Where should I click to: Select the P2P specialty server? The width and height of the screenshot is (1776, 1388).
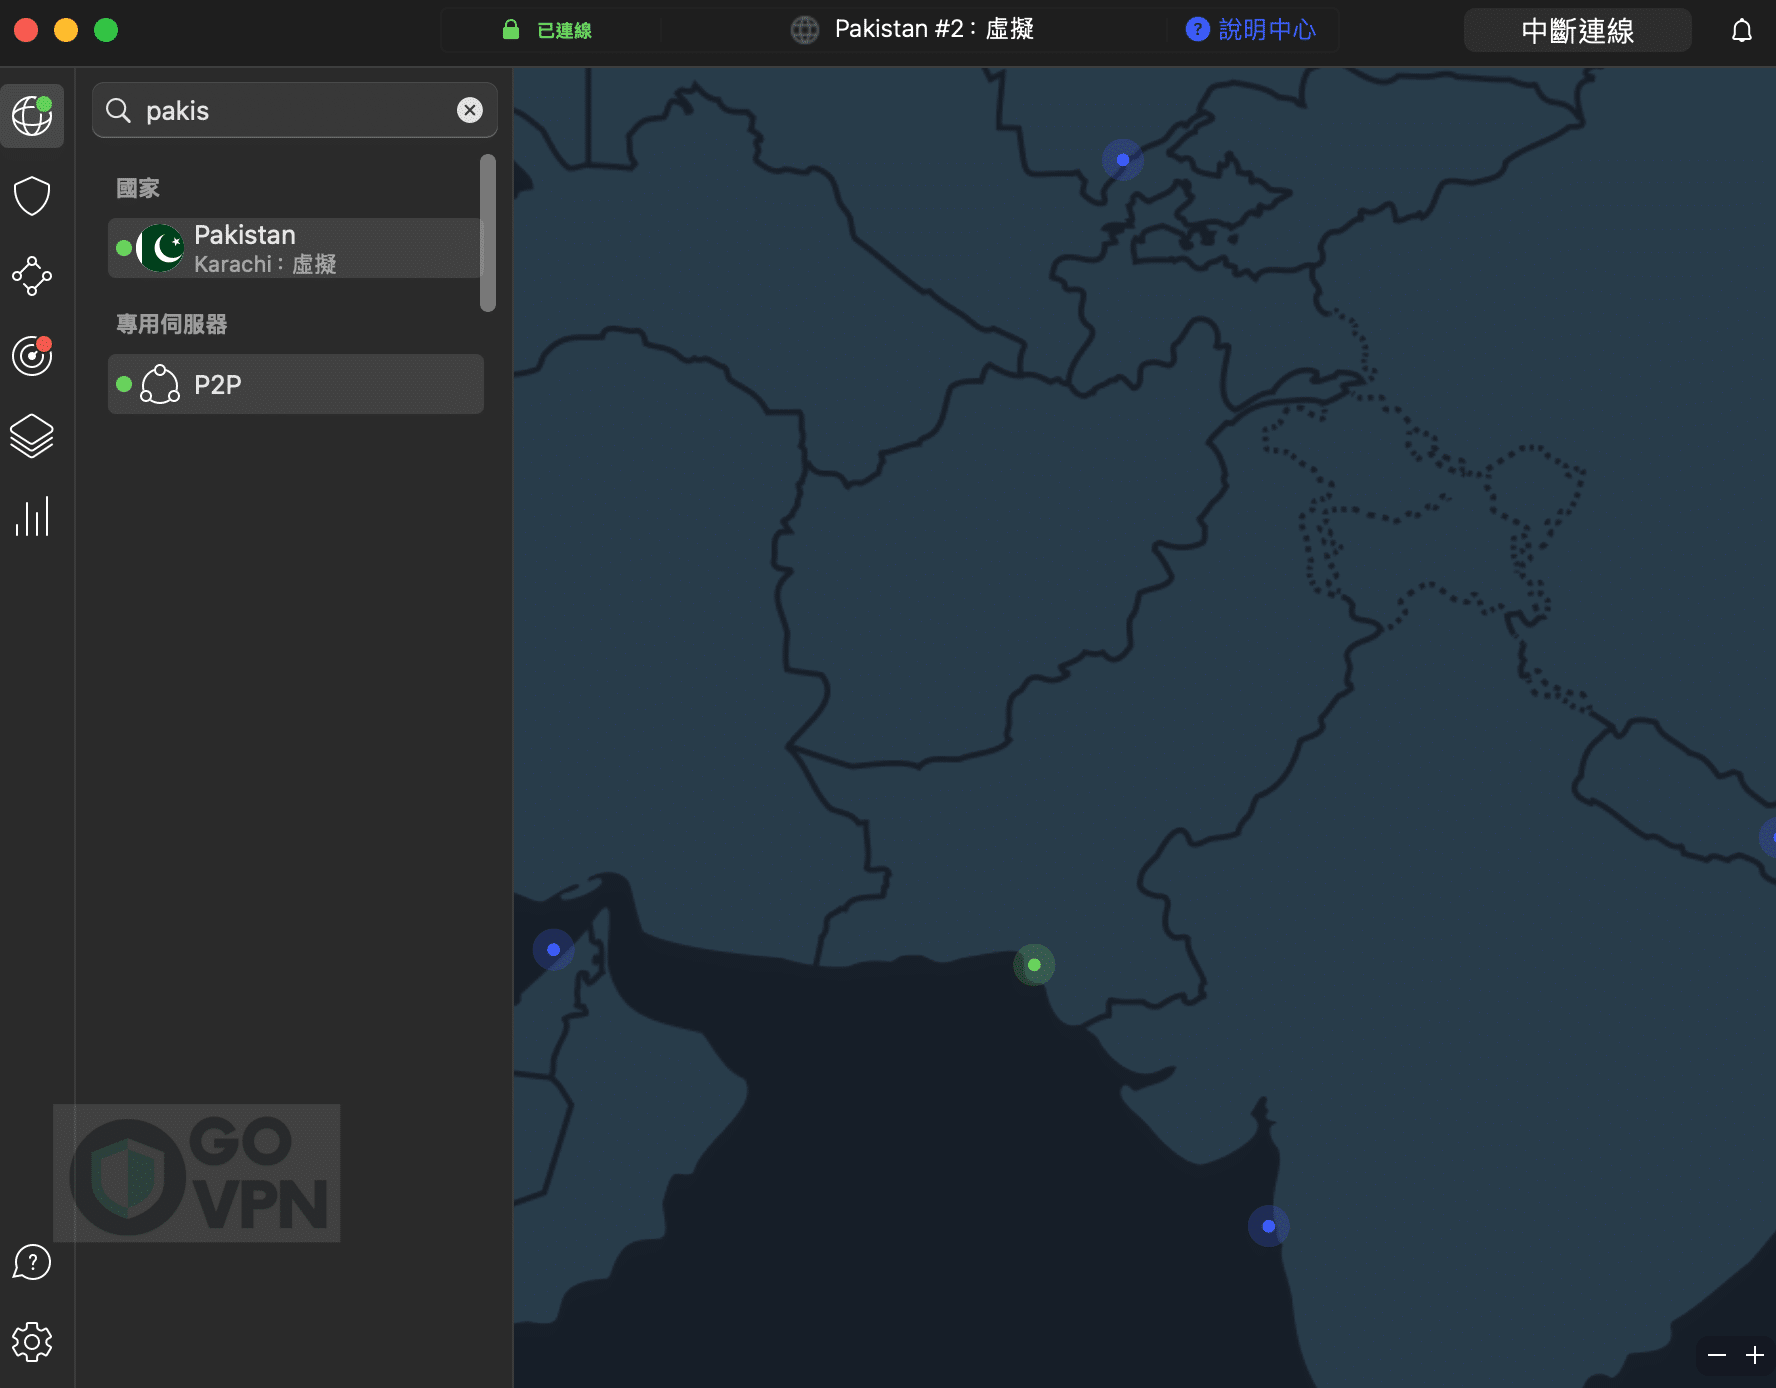coord(295,384)
